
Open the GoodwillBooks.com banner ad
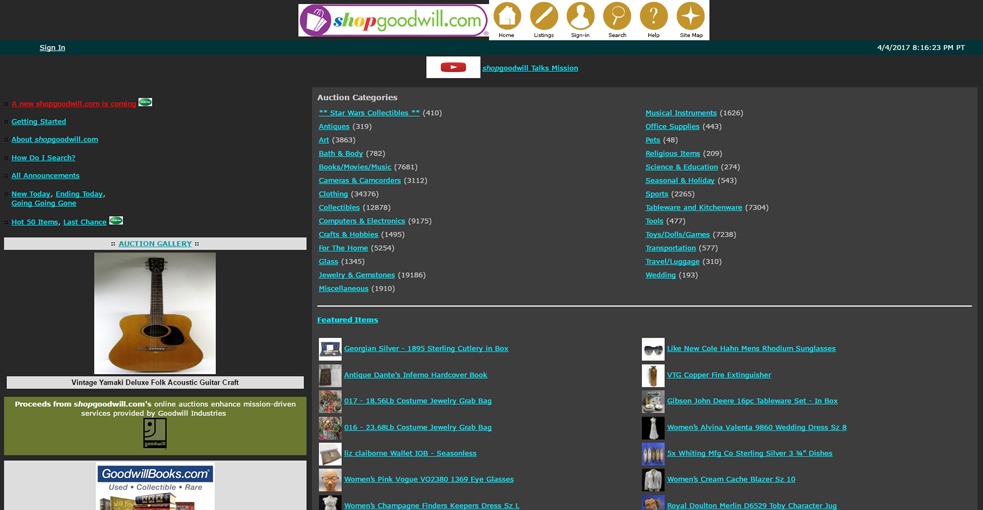155,486
